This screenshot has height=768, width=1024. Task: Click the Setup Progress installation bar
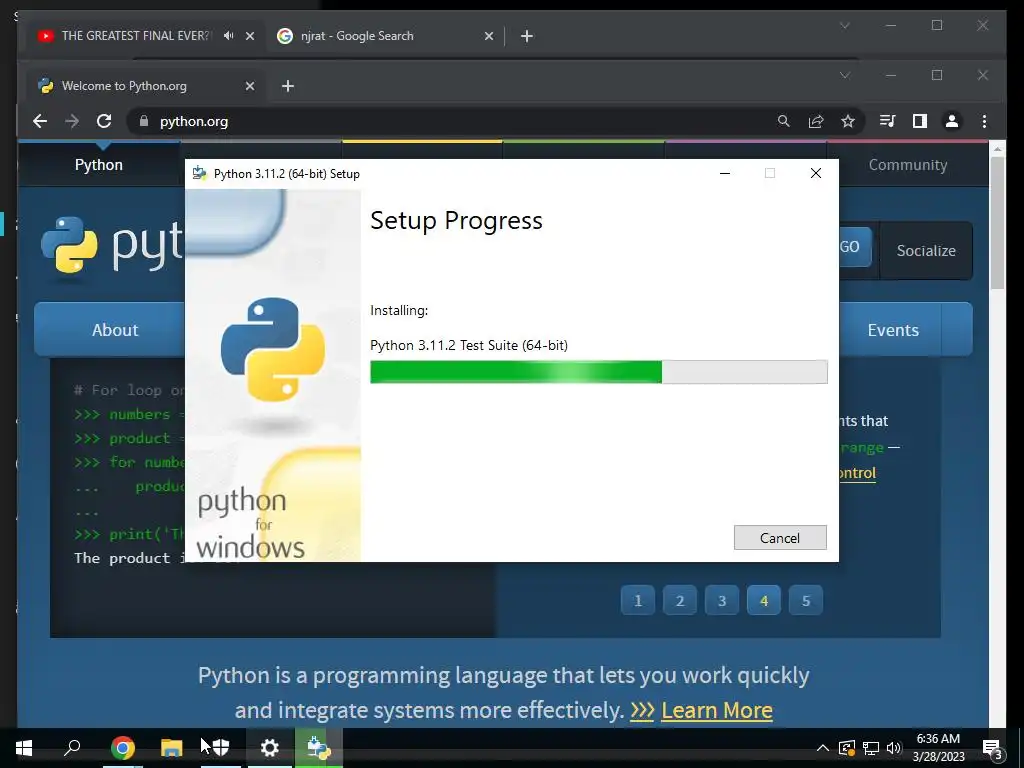598,372
